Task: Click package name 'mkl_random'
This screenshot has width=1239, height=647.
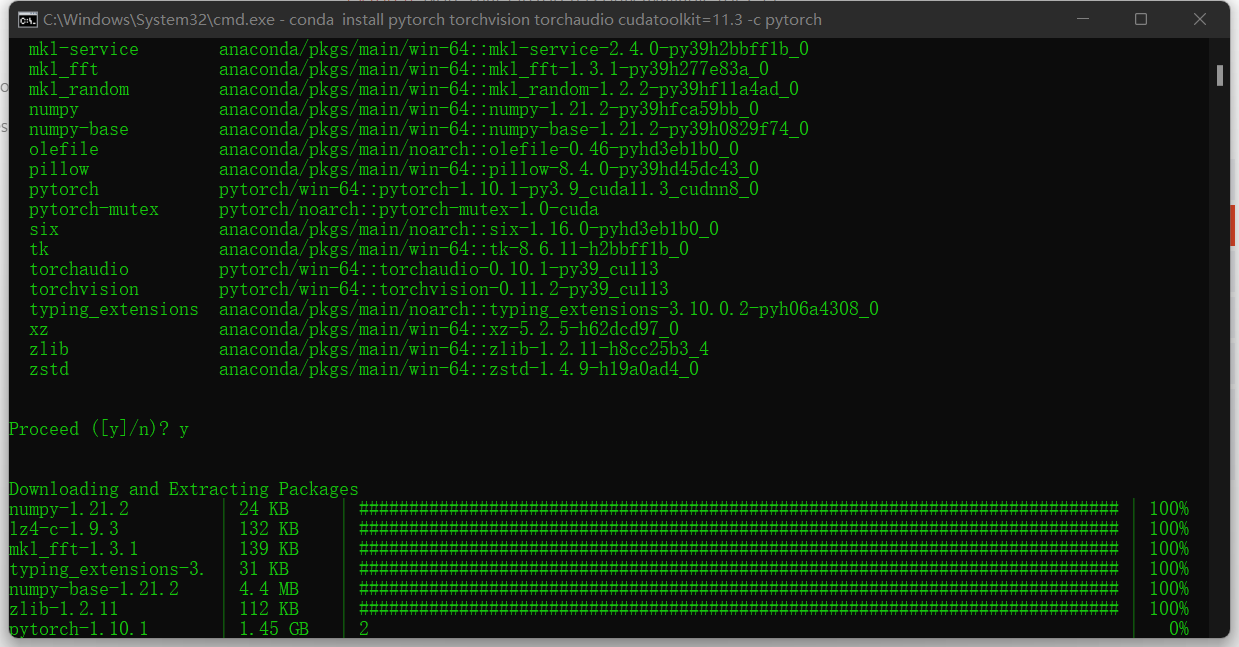Action: pos(79,89)
